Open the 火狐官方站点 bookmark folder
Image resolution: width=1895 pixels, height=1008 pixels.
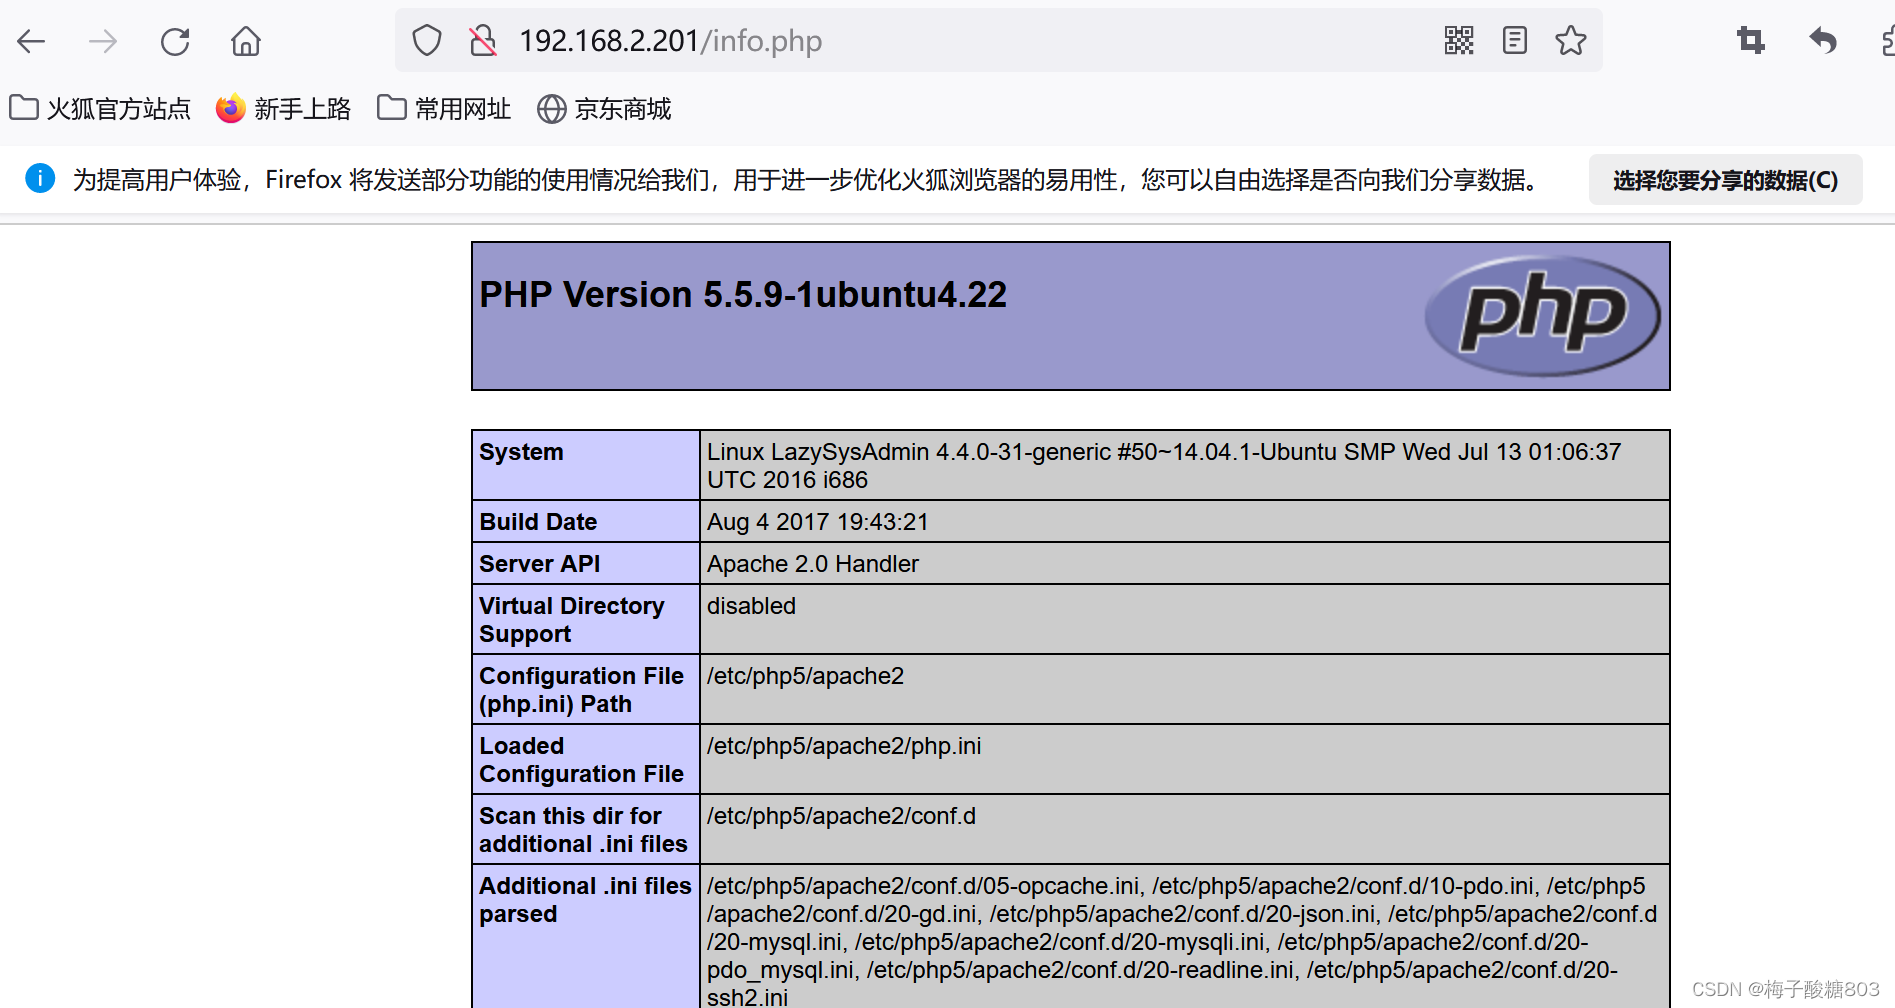click(100, 109)
